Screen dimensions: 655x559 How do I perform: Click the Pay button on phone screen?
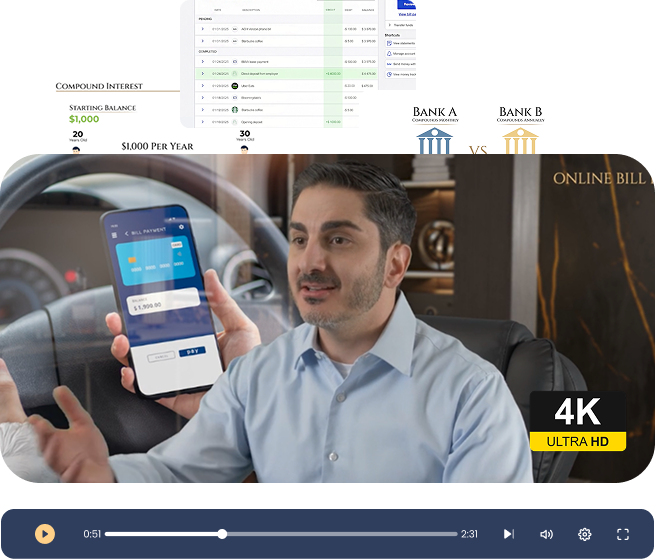(x=192, y=352)
